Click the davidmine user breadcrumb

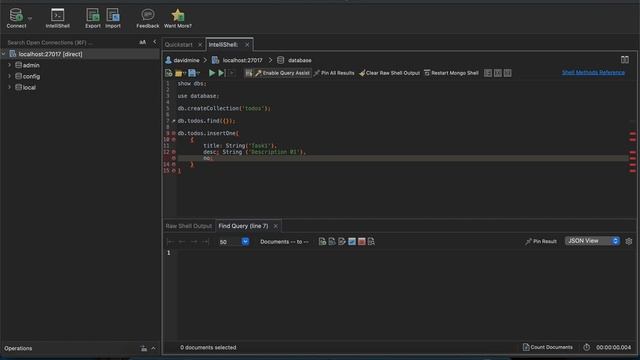182,60
